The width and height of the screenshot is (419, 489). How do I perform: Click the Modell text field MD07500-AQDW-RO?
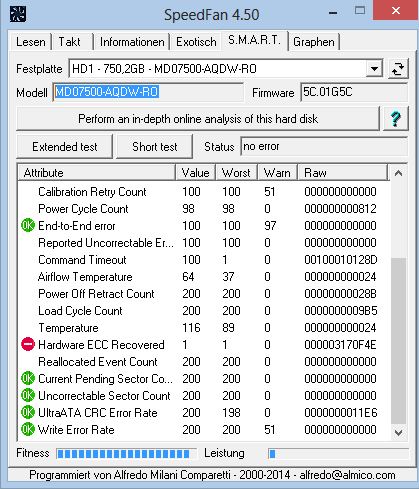click(148, 92)
